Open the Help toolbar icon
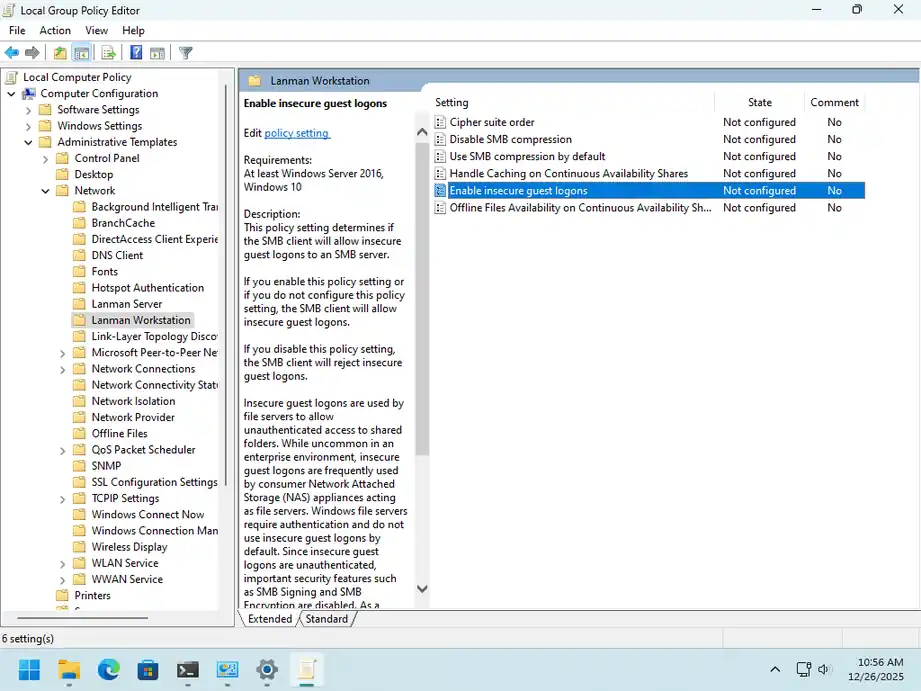Screen dimensions: 921x691 (136, 53)
